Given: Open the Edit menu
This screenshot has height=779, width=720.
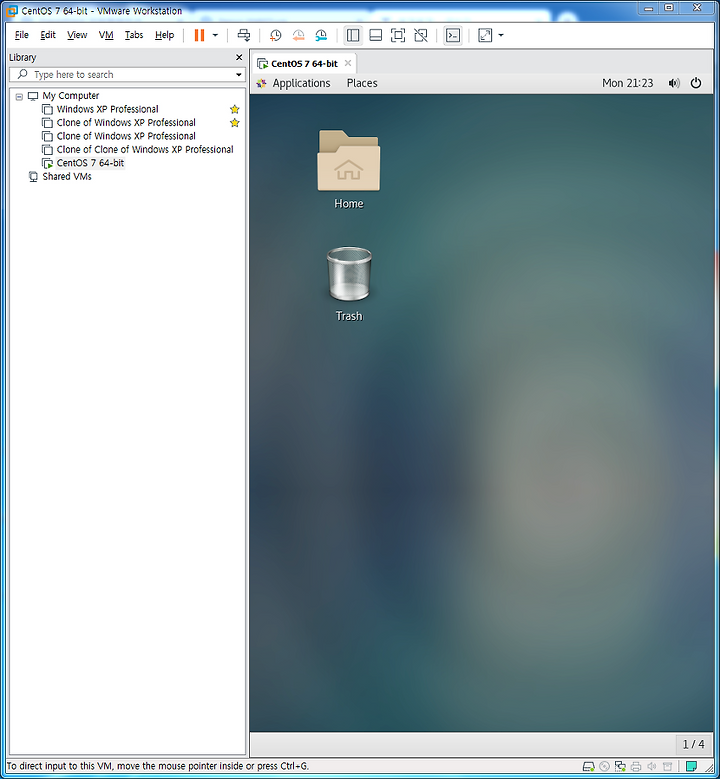Looking at the screenshot, I should (x=48, y=35).
